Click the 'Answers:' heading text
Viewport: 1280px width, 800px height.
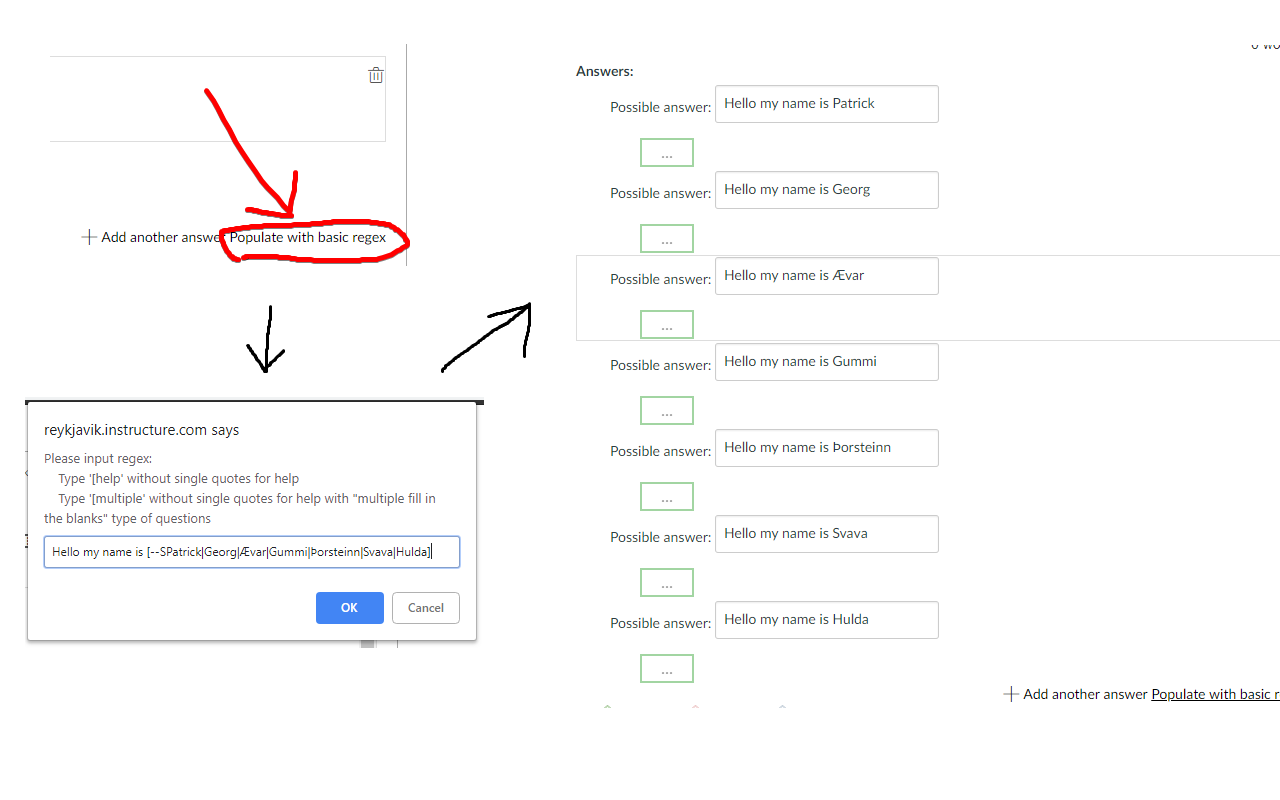[x=605, y=71]
